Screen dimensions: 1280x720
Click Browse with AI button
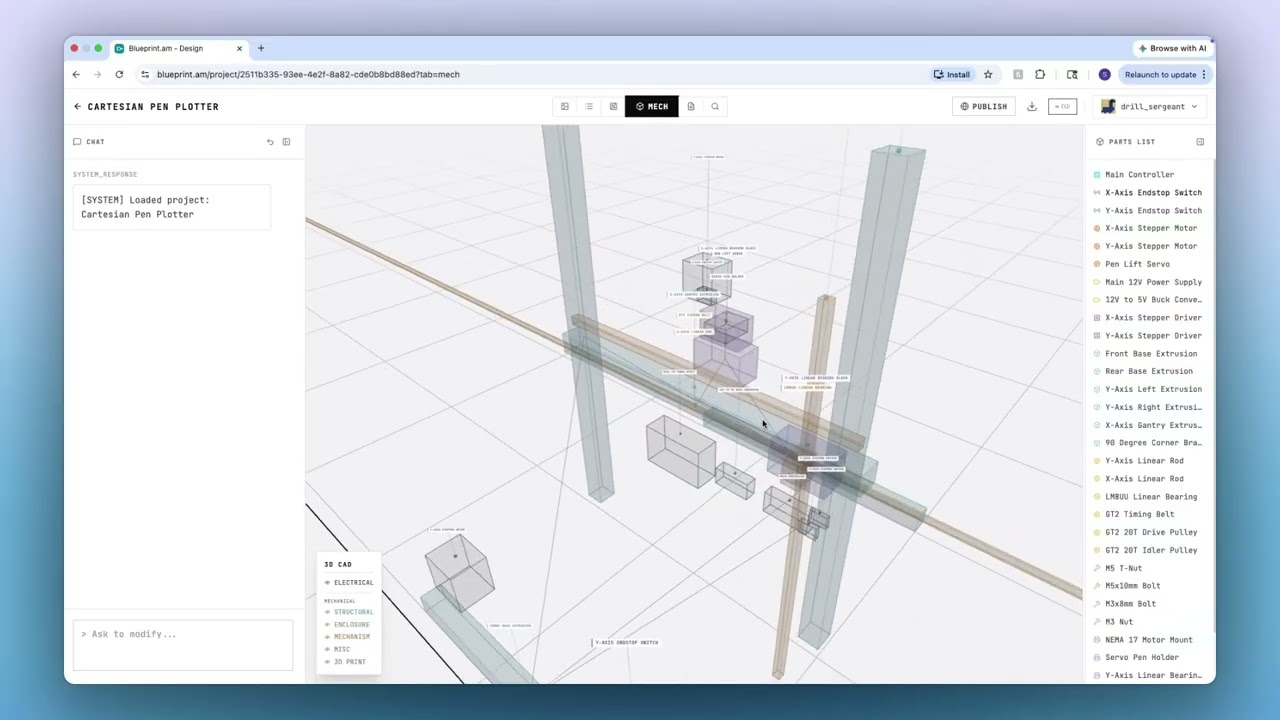tap(1172, 48)
